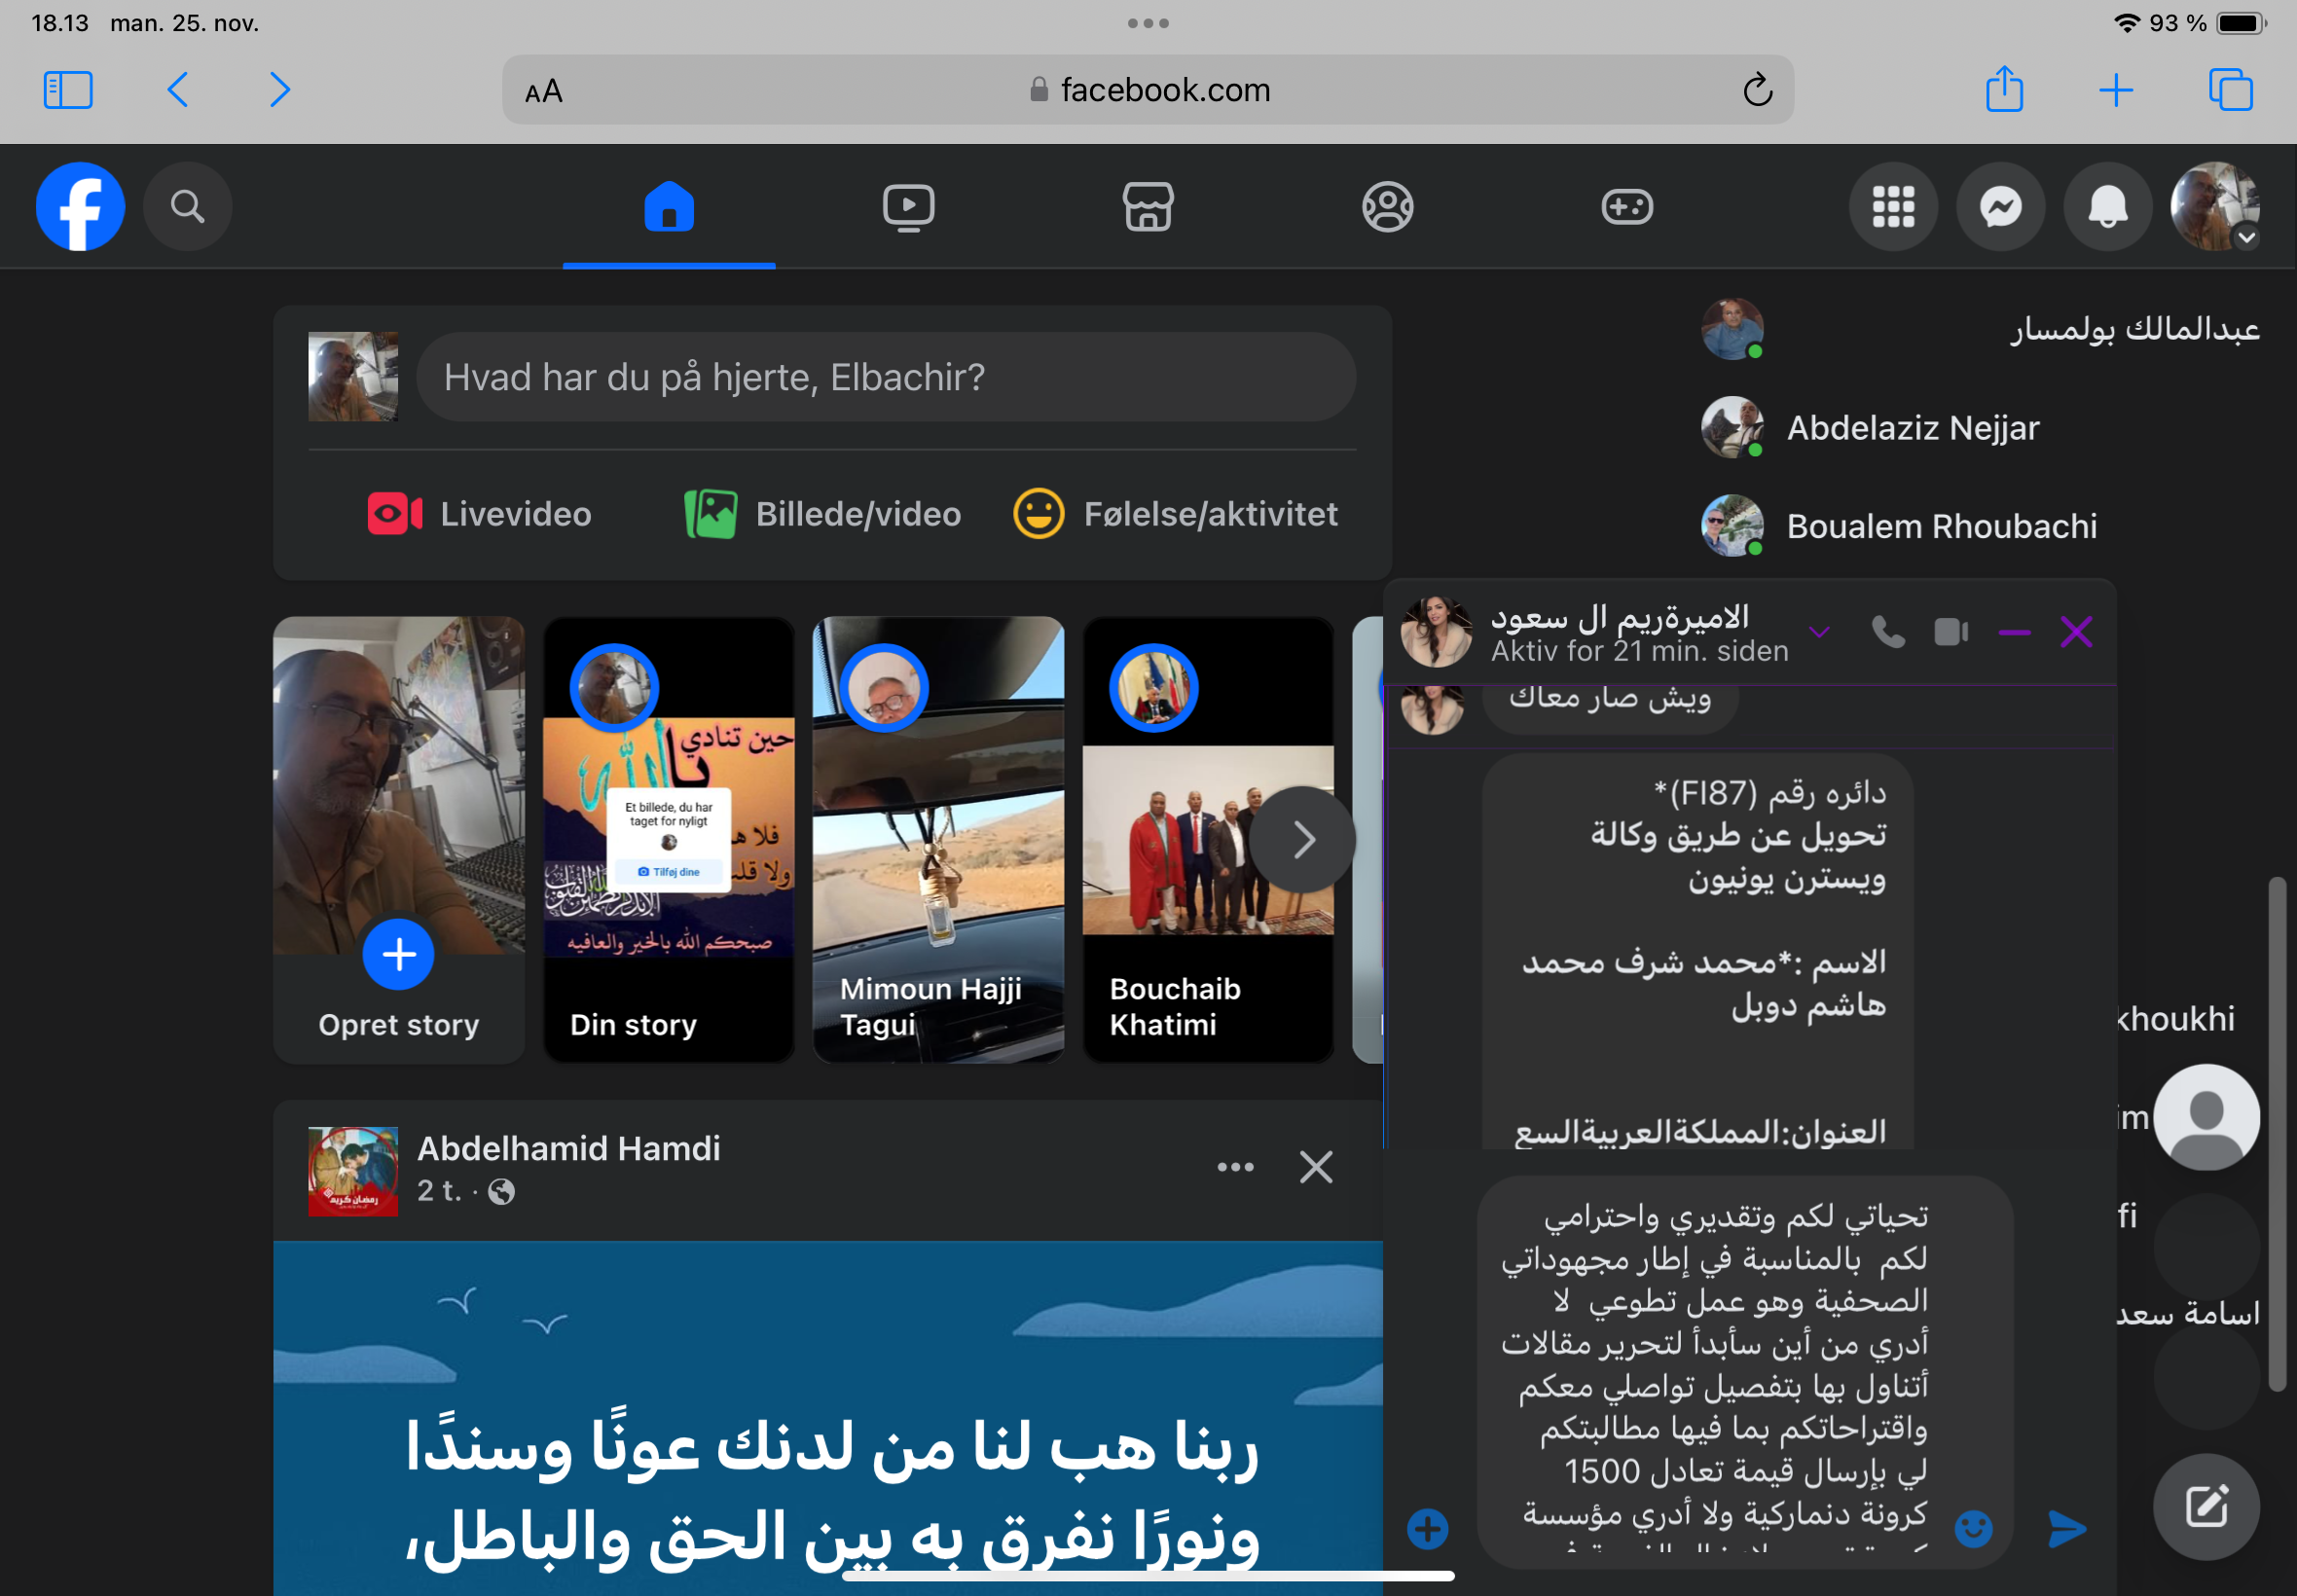Image resolution: width=2297 pixels, height=1596 pixels.
Task: Toggle the Safari sidebar
Action: click(x=68, y=90)
